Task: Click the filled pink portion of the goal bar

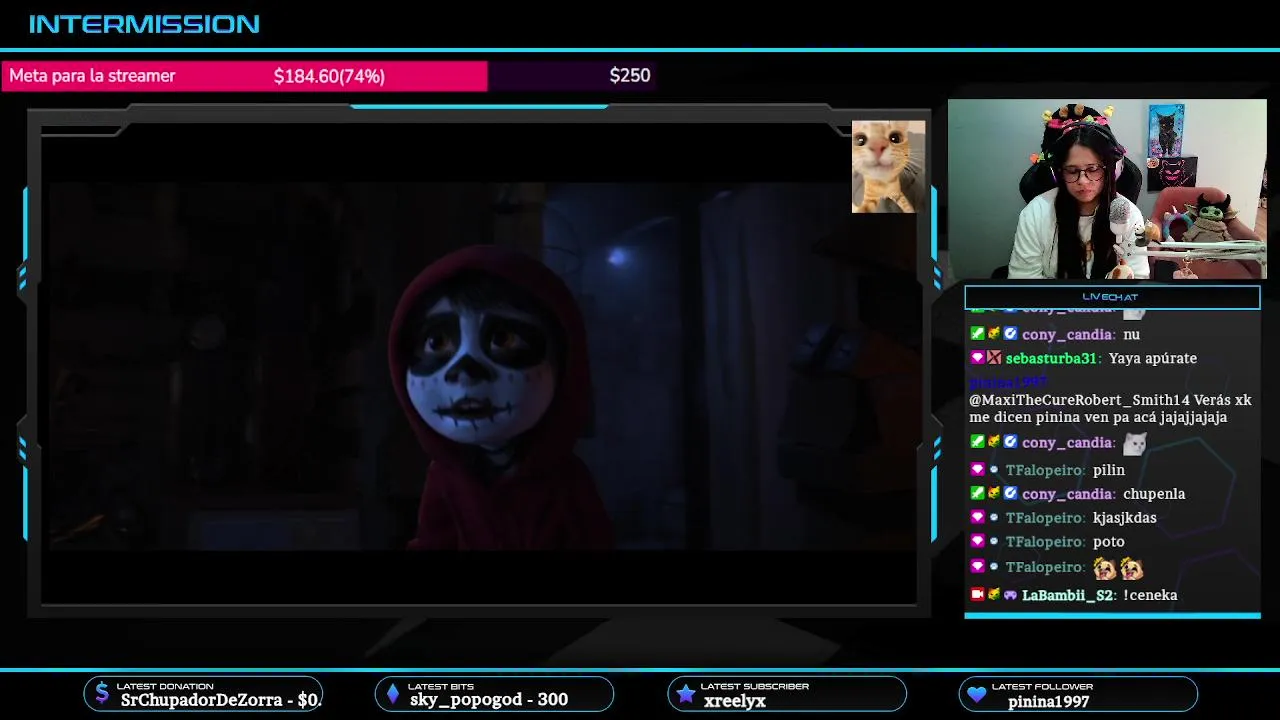Action: pos(244,76)
